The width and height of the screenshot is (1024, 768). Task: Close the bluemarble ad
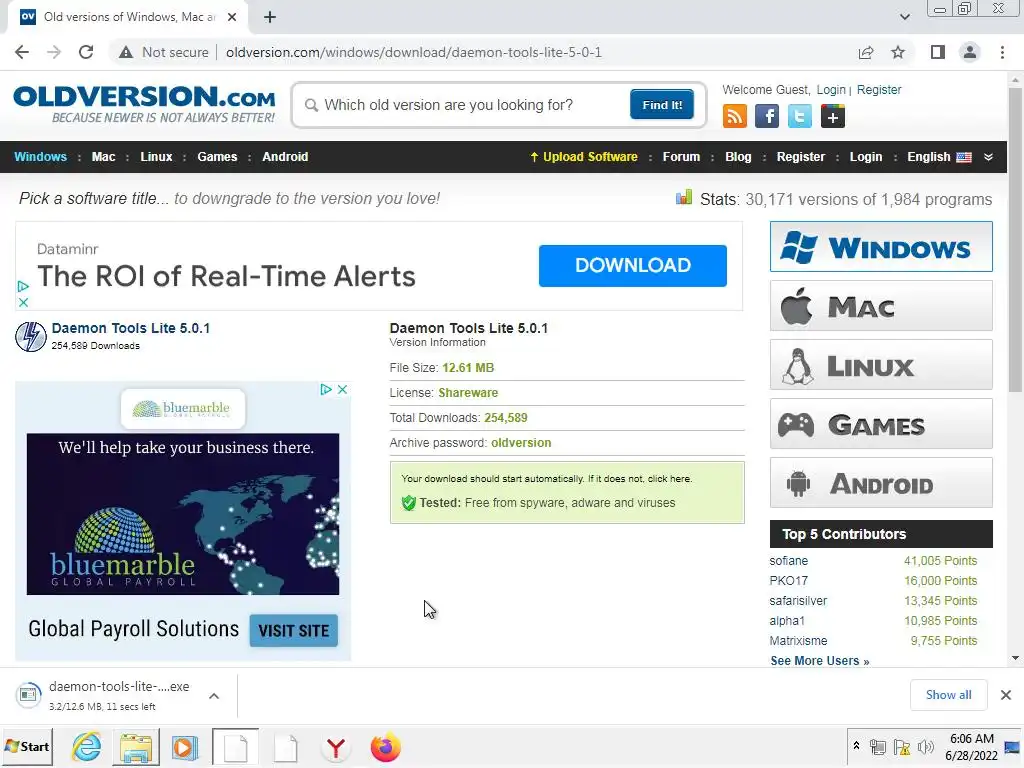click(342, 389)
